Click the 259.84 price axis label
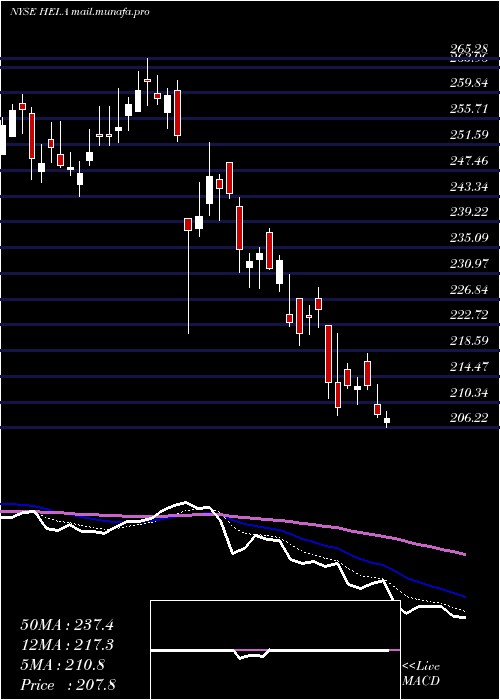Screen dimensions: 500x700 coord(469,83)
